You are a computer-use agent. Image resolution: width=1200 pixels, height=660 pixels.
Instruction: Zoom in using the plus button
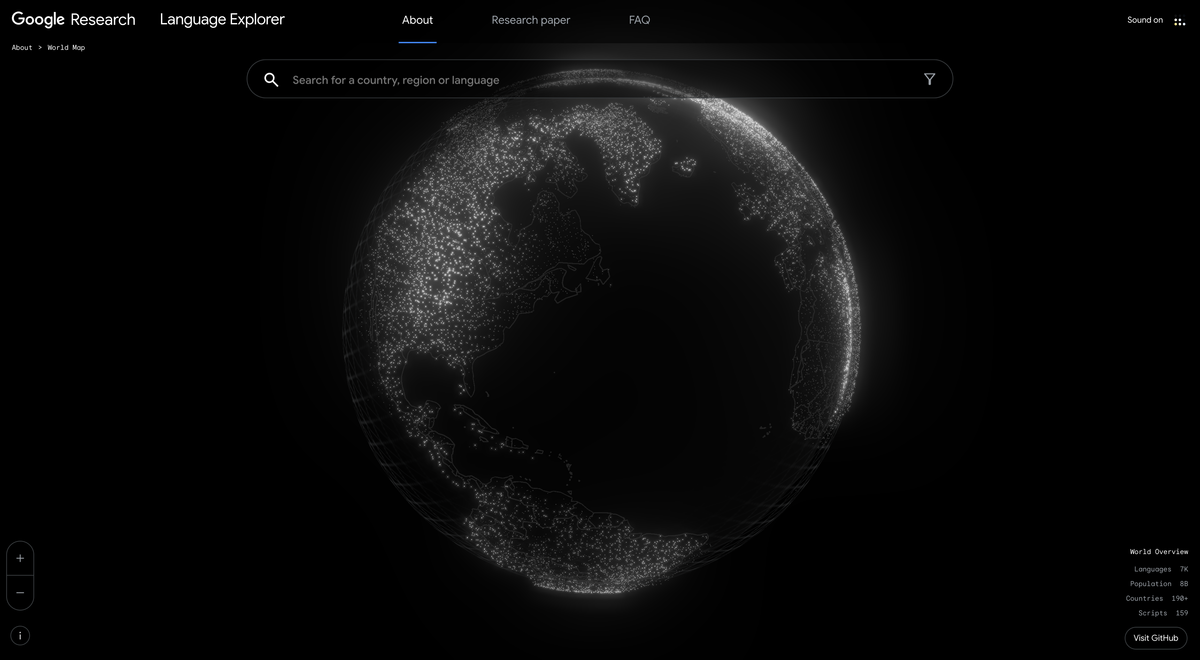(20, 558)
